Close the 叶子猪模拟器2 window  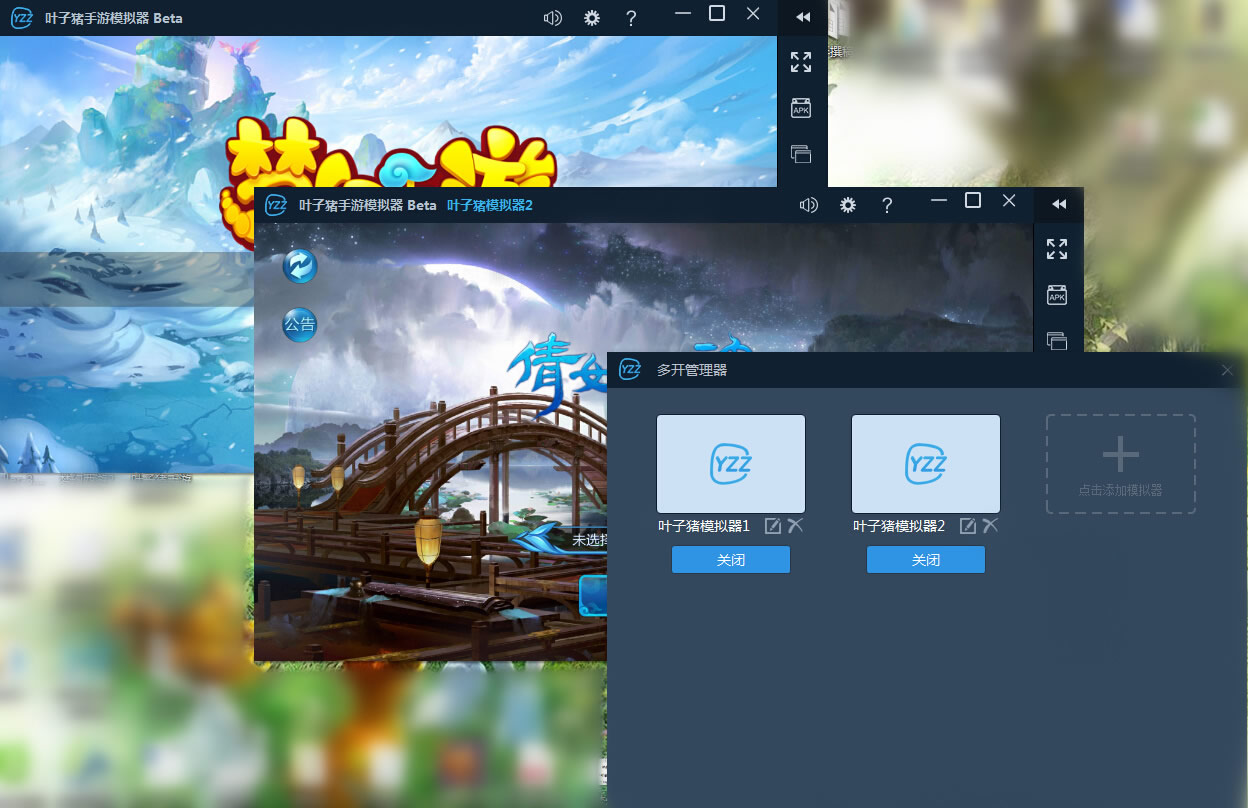[1009, 200]
